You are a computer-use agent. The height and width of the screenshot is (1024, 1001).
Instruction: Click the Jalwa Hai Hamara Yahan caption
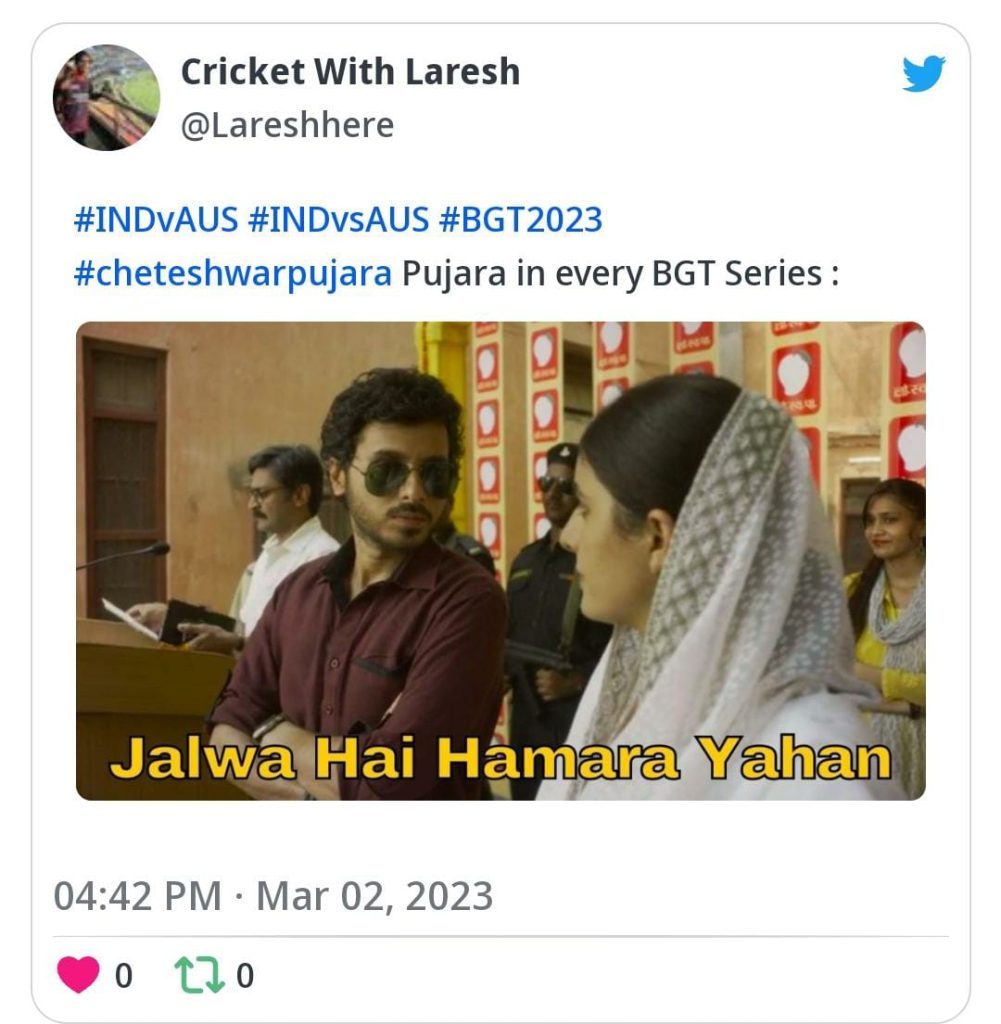click(x=501, y=758)
